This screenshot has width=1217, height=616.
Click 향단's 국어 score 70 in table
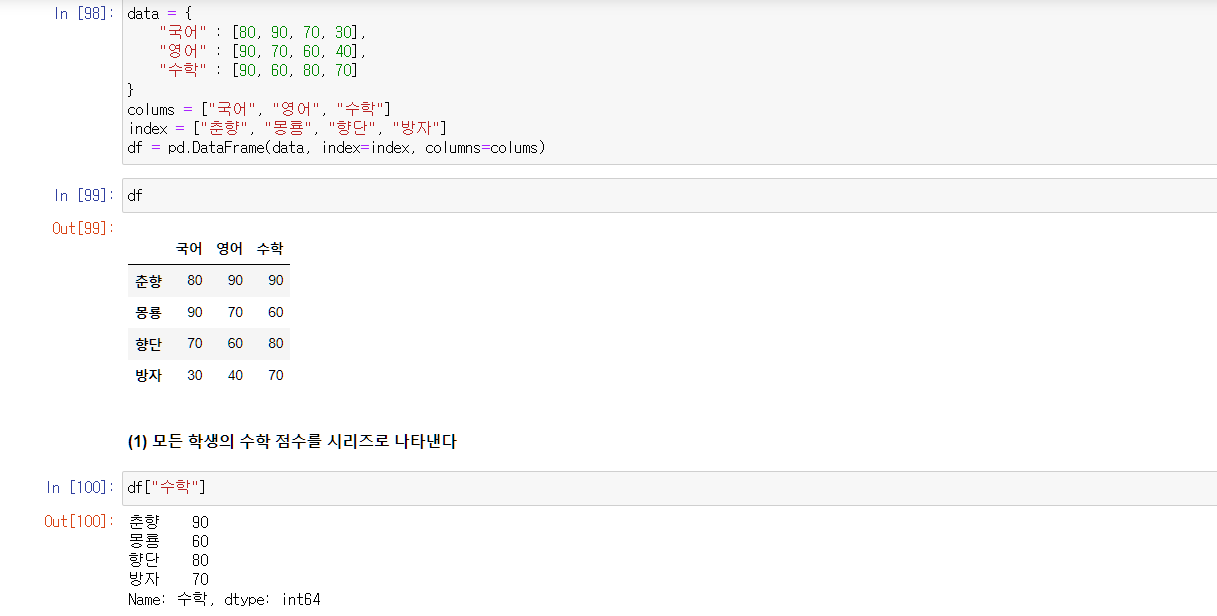[x=195, y=344]
